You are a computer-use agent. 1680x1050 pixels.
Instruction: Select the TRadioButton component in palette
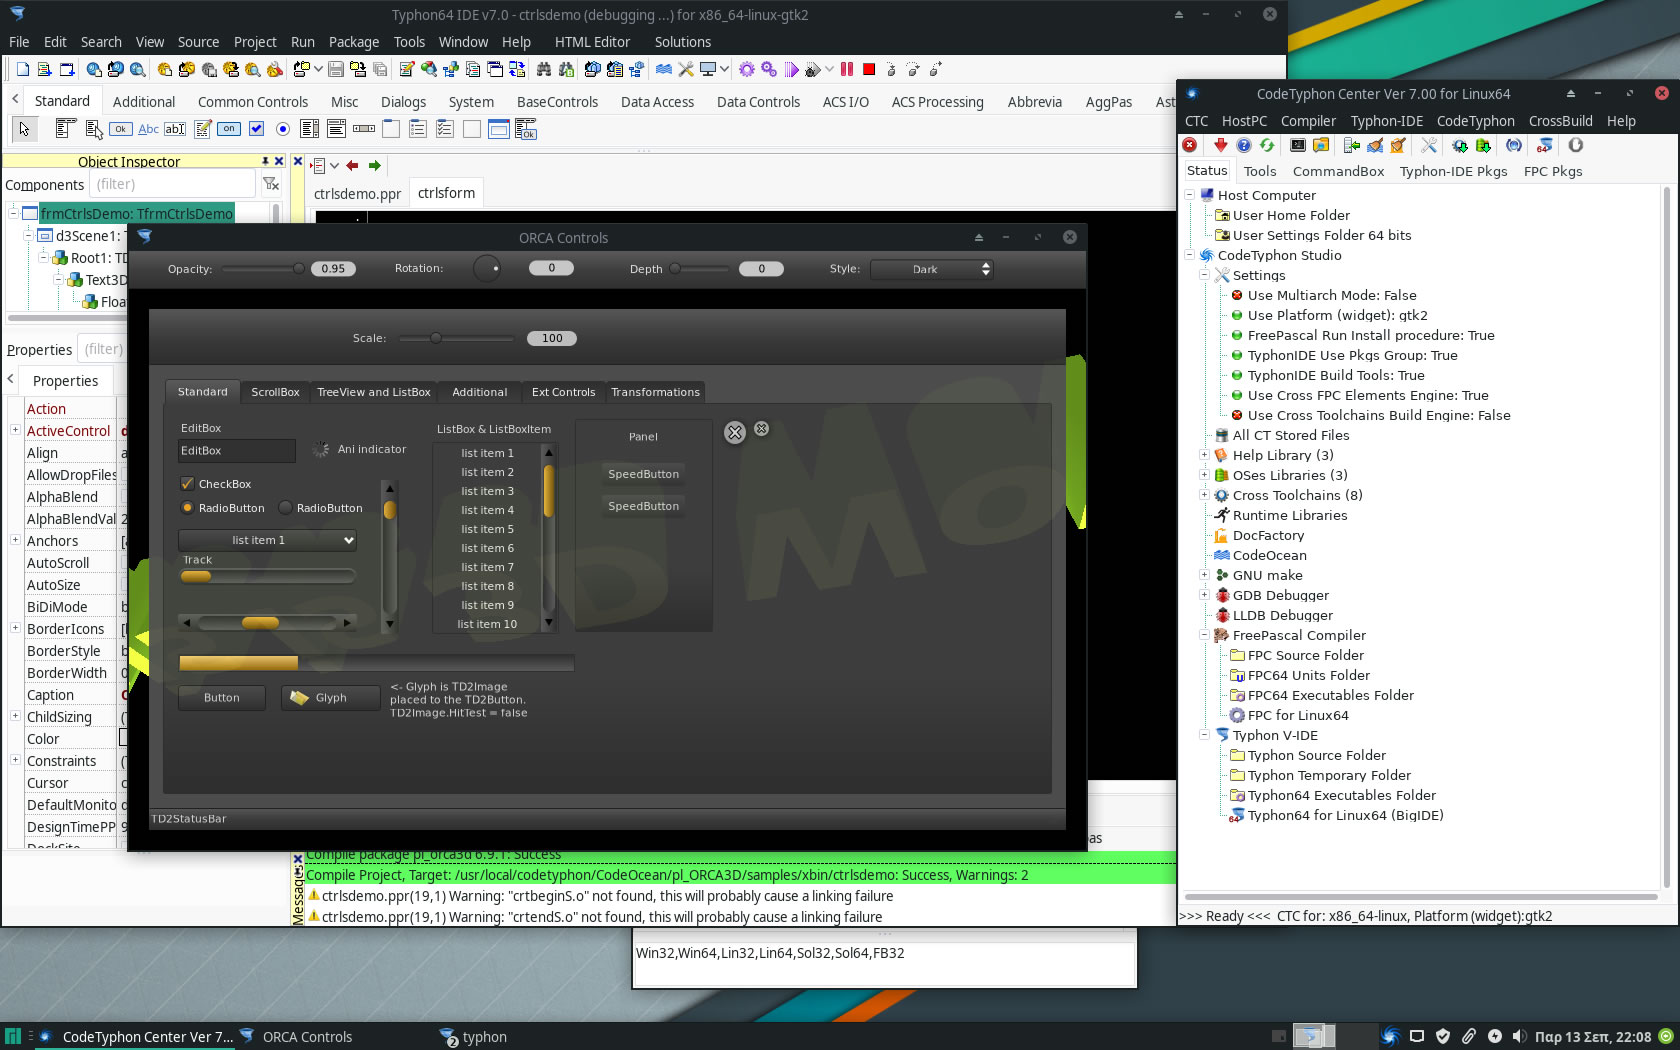click(x=283, y=129)
